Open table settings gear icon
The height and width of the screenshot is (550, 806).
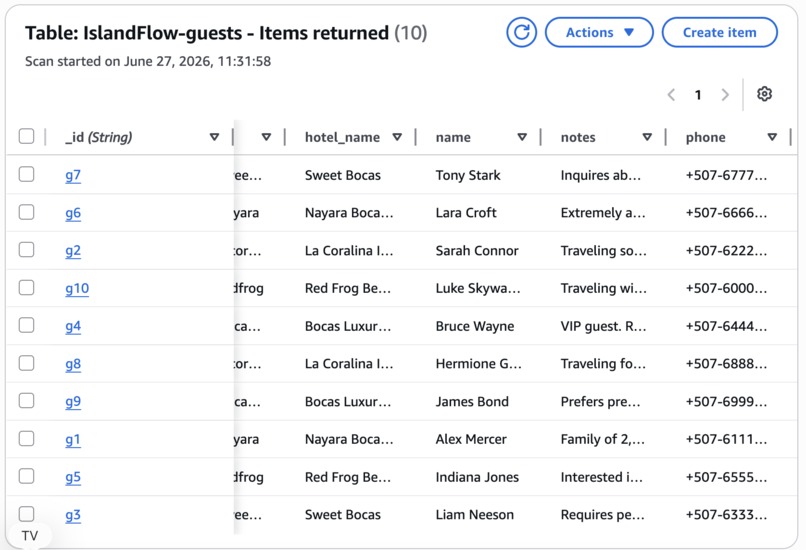[x=764, y=94]
